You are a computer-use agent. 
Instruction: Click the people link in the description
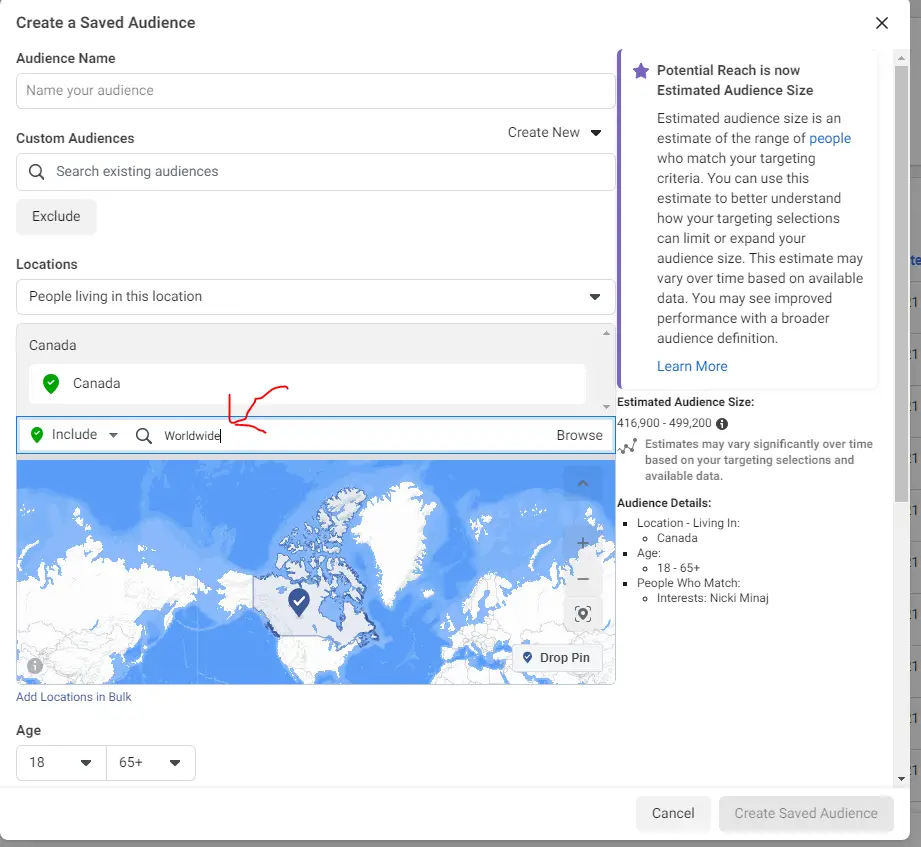tap(830, 139)
